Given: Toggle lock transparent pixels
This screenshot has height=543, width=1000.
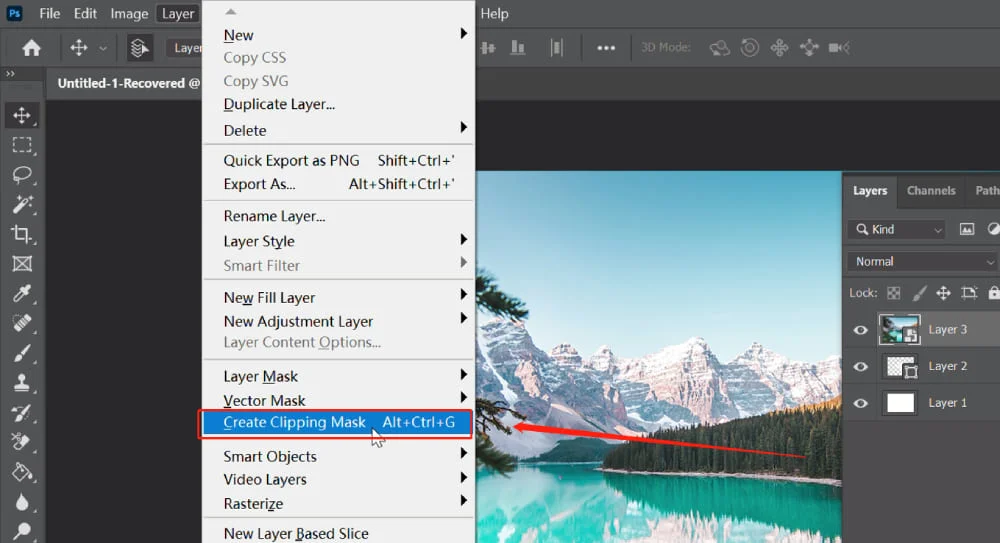Looking at the screenshot, I should pyautogui.click(x=893, y=293).
